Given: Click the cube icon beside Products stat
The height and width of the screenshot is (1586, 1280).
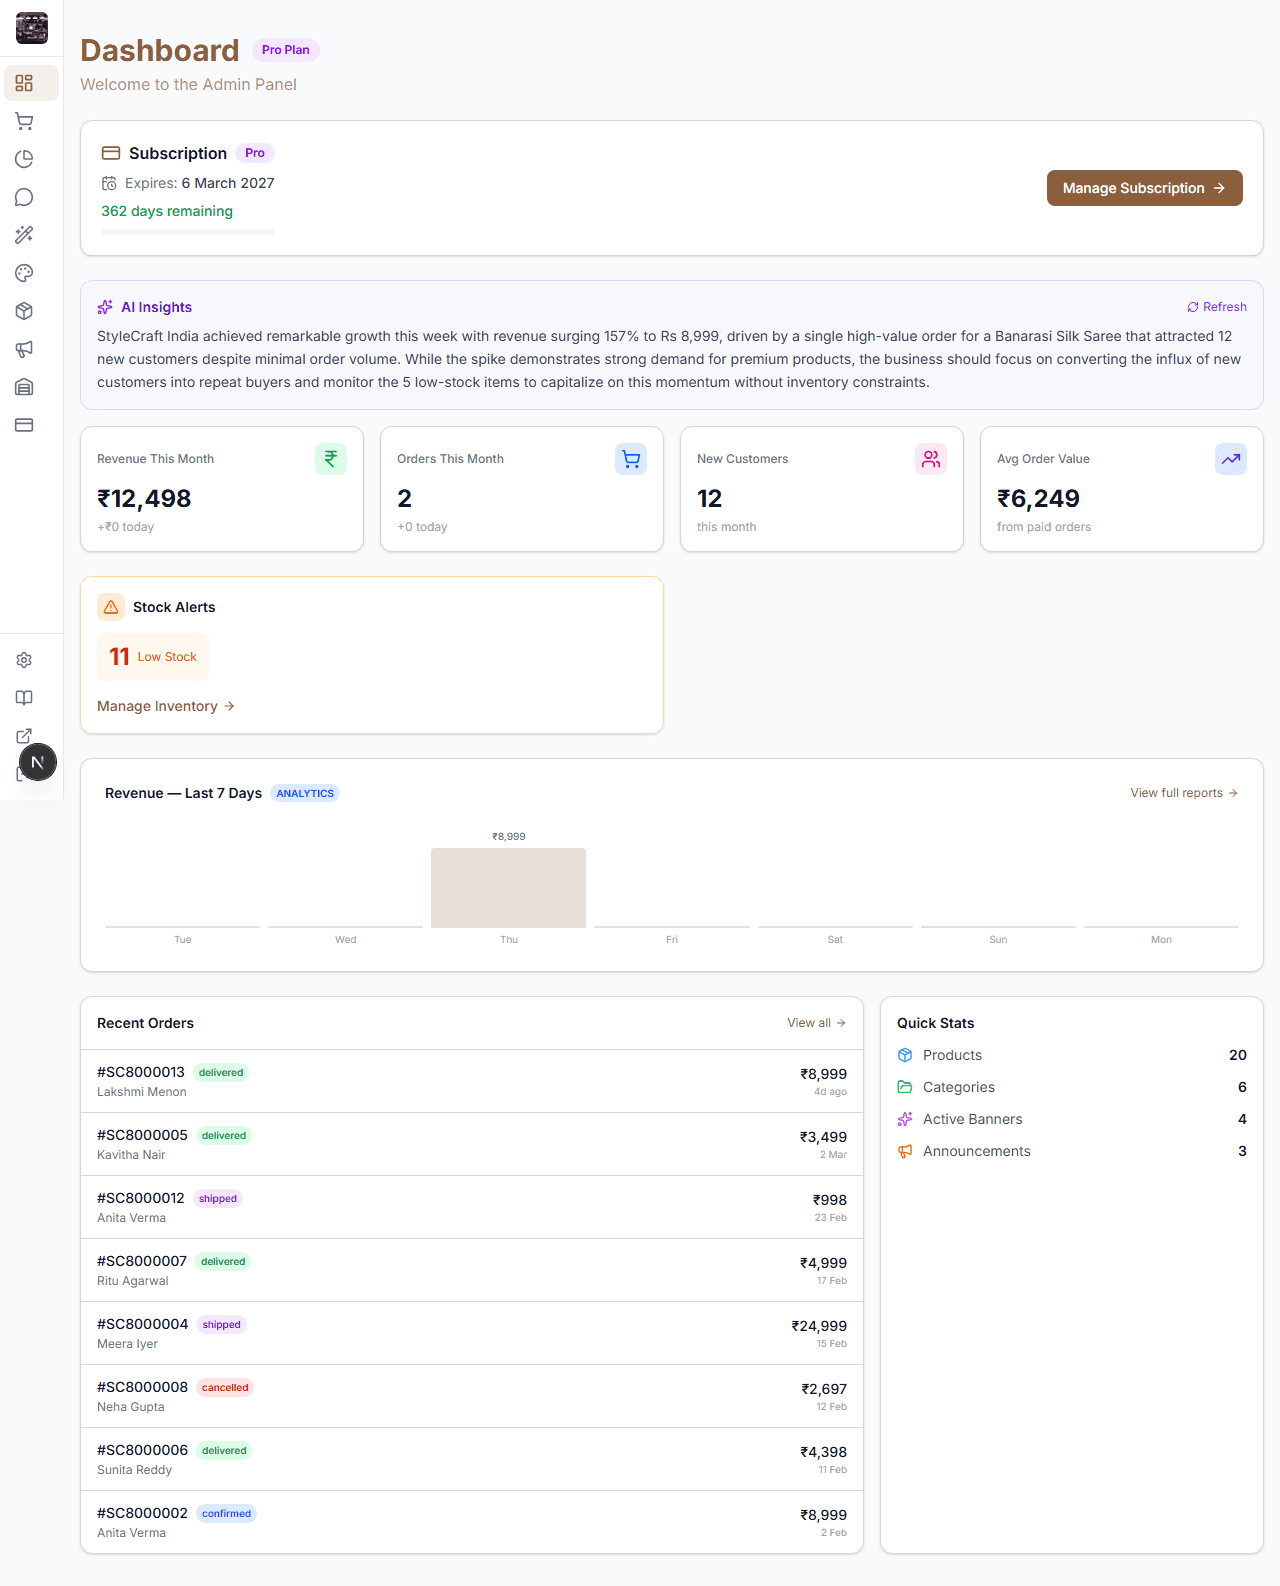Looking at the screenshot, I should click(905, 1055).
